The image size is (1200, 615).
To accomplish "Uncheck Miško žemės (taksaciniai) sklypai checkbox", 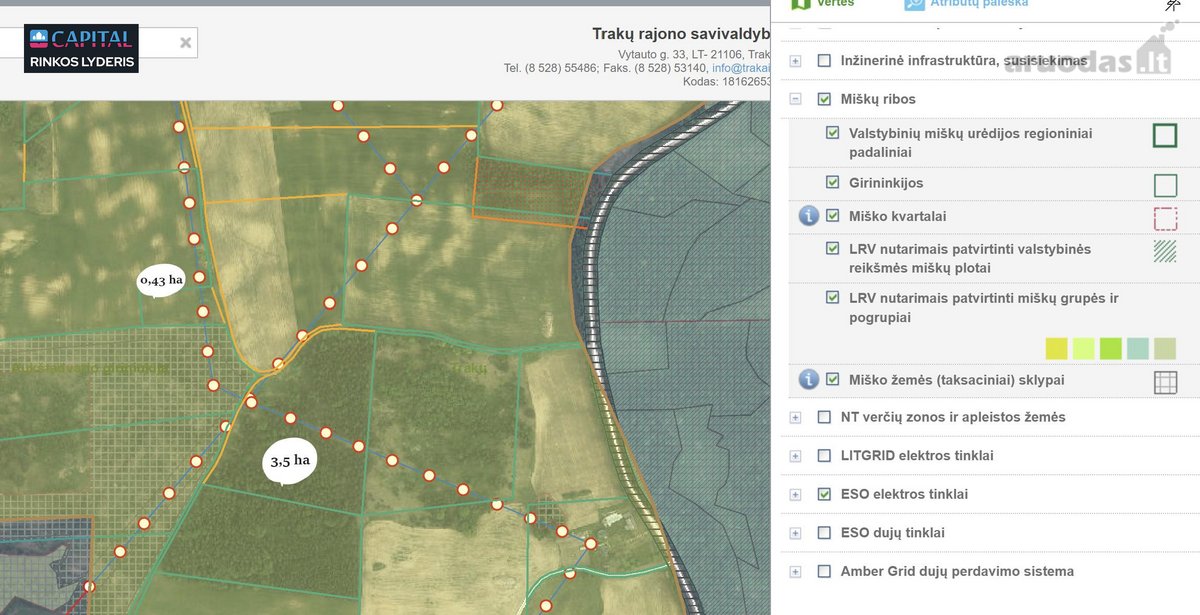I will pos(832,380).
